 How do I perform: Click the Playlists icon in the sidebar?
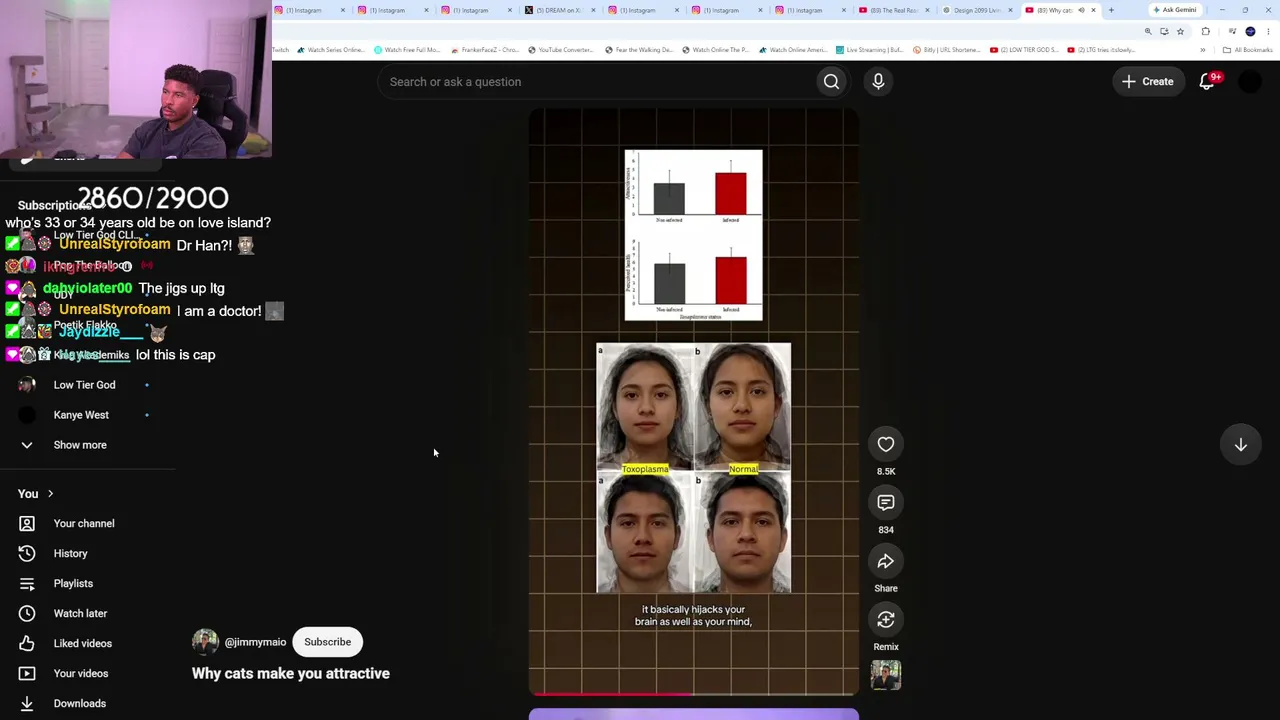click(x=27, y=583)
